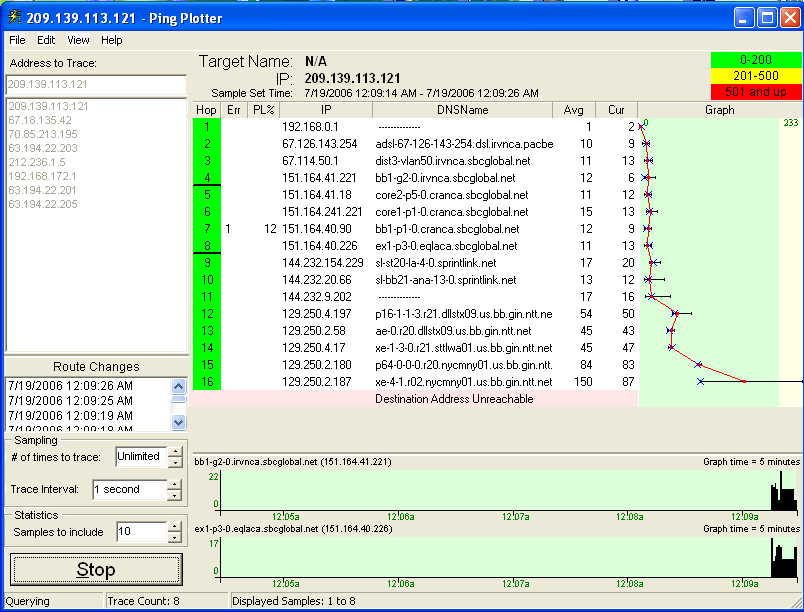The image size is (804, 612).
Task: Click sl-st20-la-4-0.sprintlink.net DNS name
Action: pyautogui.click(x=436, y=263)
